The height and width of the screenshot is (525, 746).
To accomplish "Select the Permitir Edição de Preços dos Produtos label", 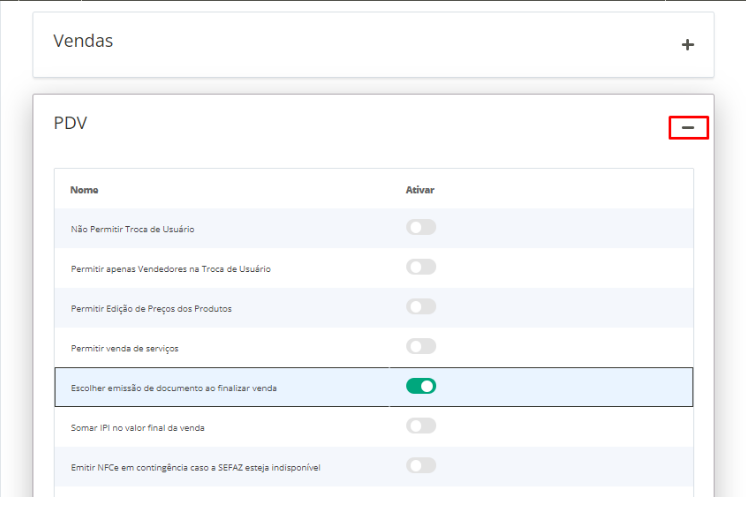I will coord(151,309).
